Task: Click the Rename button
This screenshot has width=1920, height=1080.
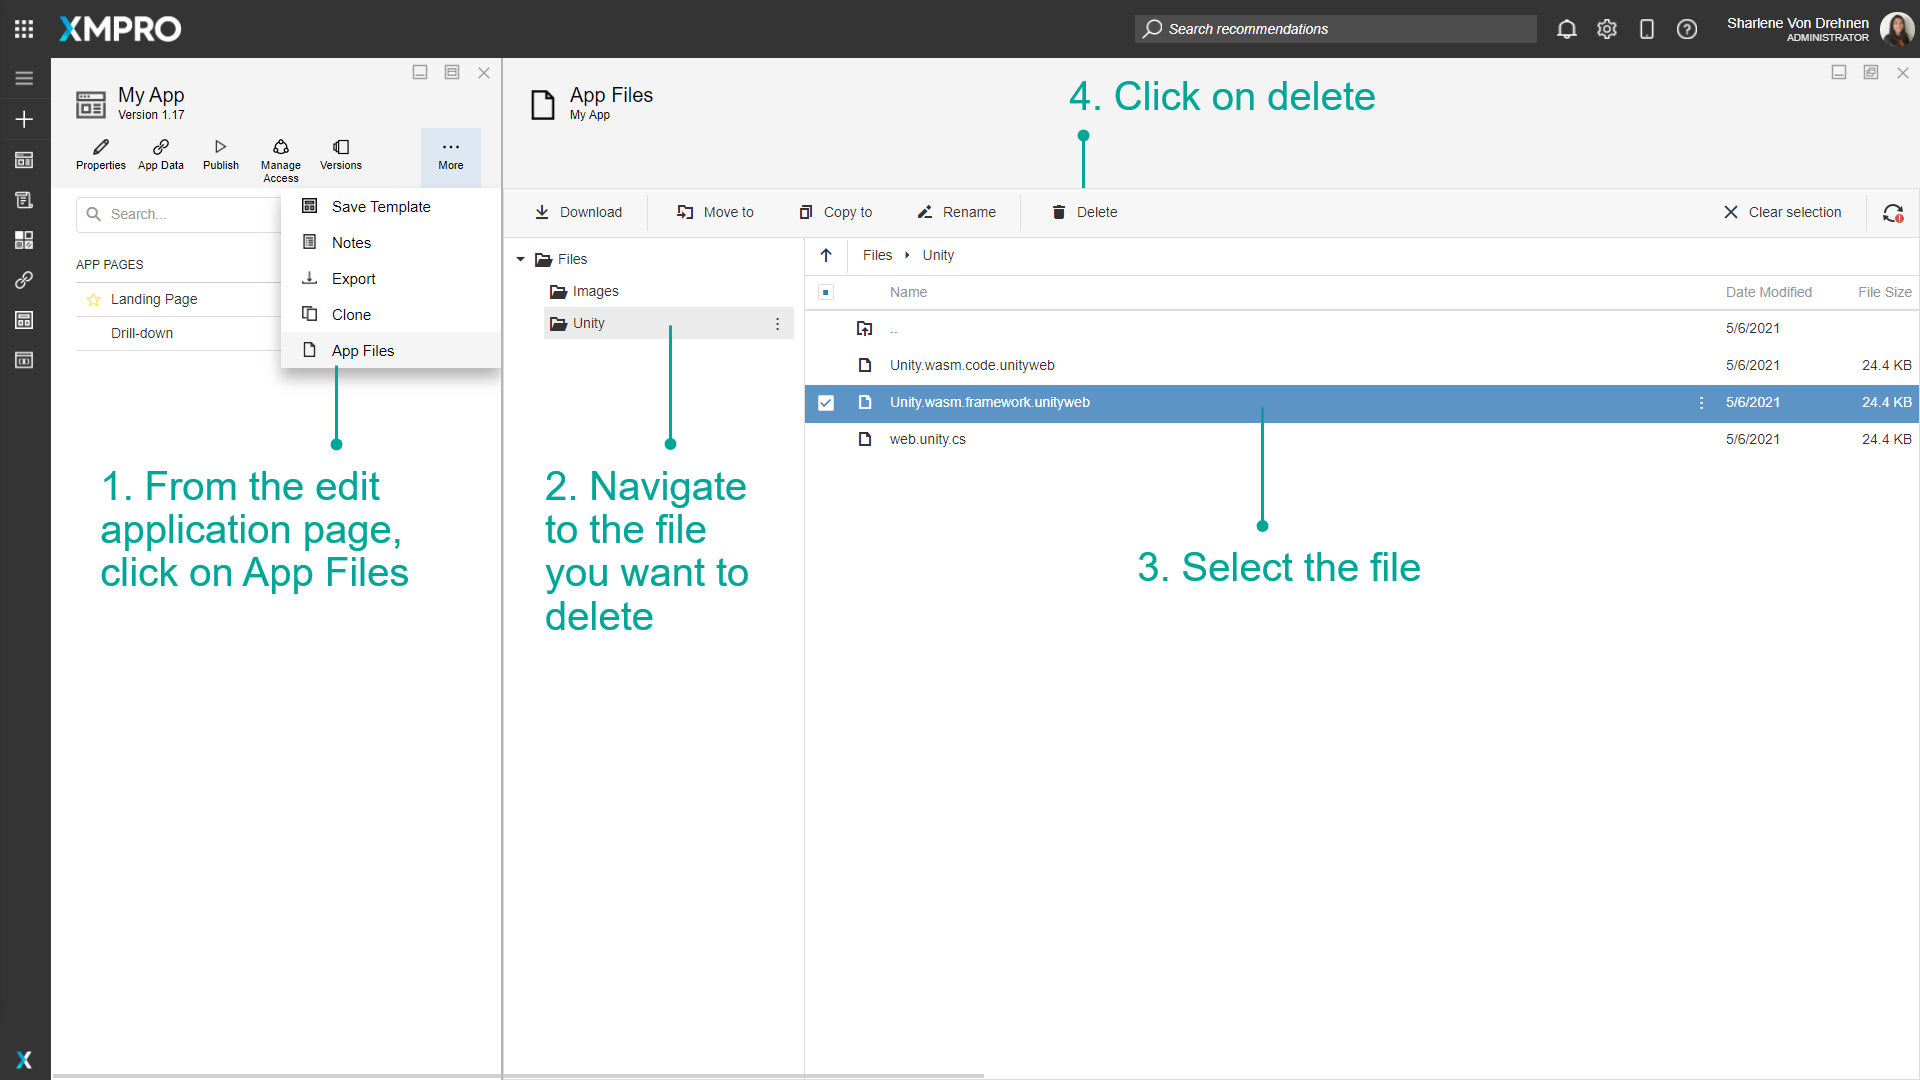Action: (956, 212)
